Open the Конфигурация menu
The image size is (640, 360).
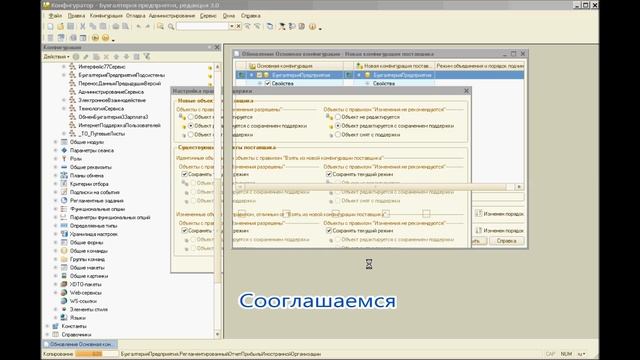(x=106, y=16)
